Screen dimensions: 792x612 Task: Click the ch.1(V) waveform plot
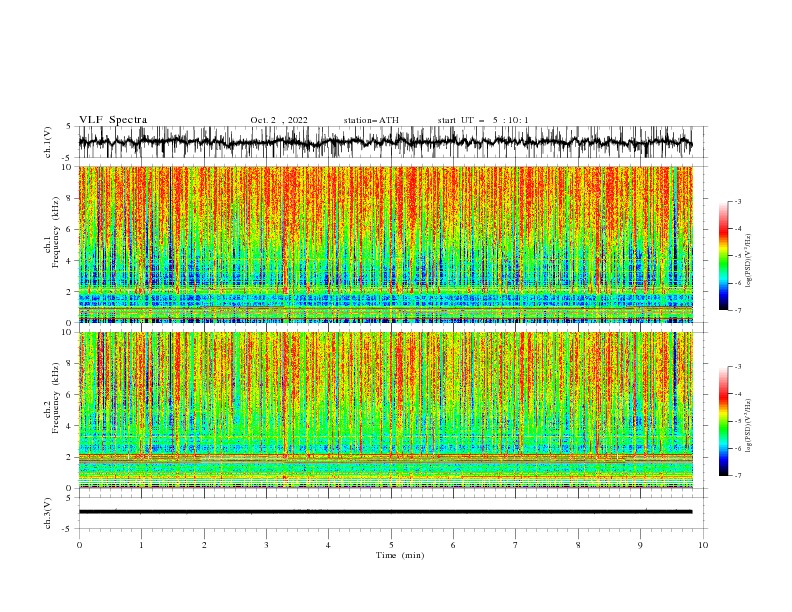tap(385, 142)
